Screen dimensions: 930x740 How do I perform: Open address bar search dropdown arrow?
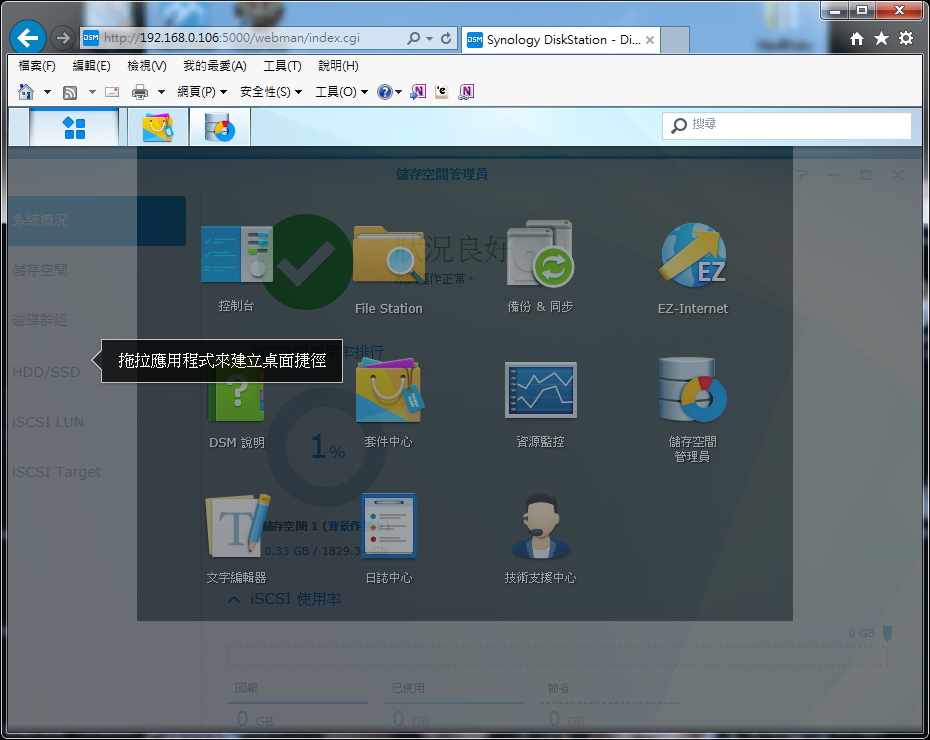tap(429, 39)
